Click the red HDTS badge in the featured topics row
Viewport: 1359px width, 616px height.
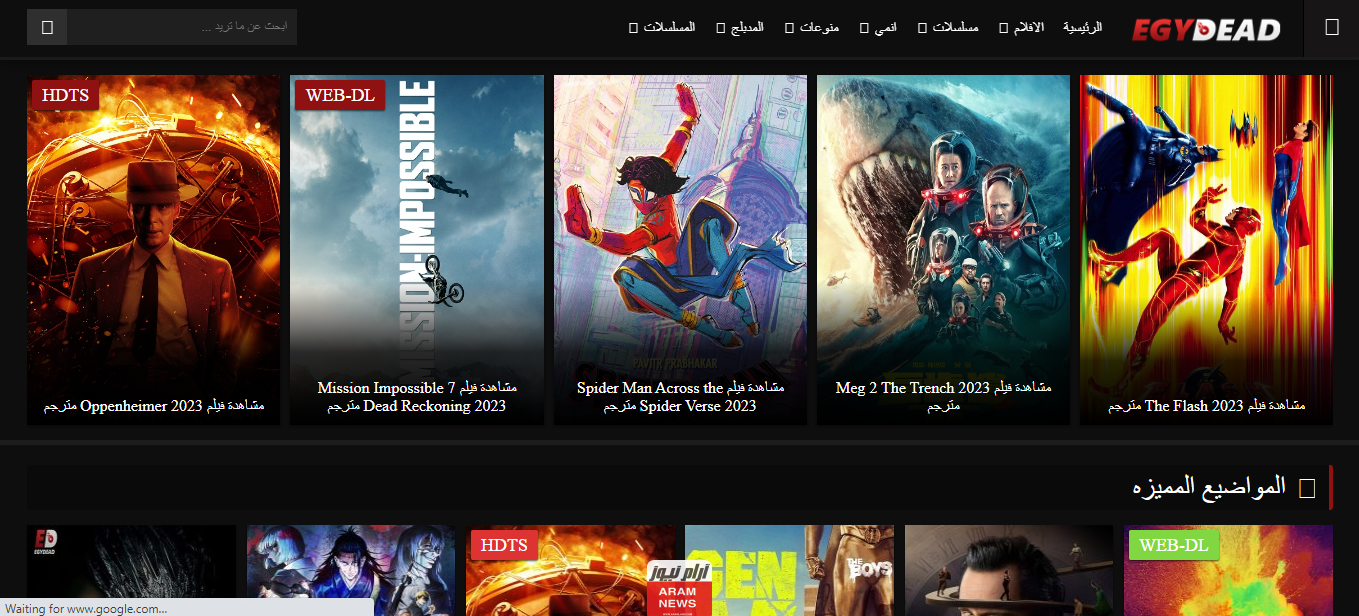(x=504, y=545)
